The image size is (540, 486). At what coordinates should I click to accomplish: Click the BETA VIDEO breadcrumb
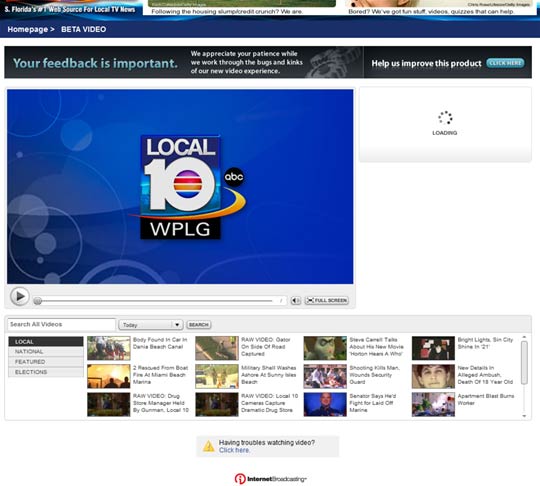point(83,30)
